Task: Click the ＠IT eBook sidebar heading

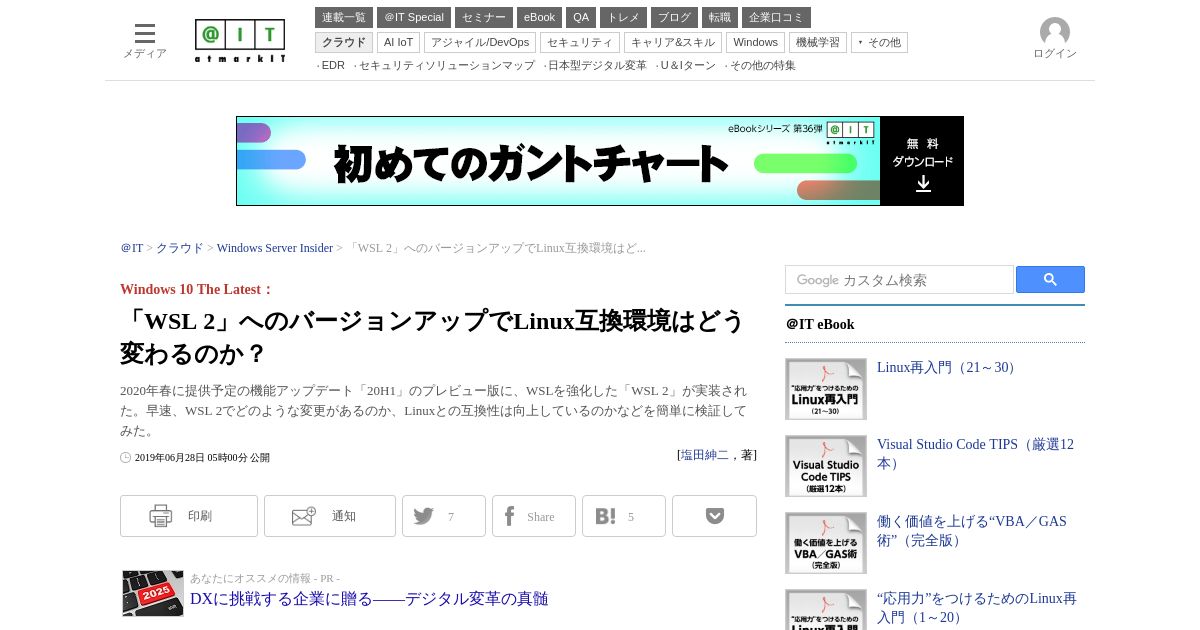Action: [820, 324]
